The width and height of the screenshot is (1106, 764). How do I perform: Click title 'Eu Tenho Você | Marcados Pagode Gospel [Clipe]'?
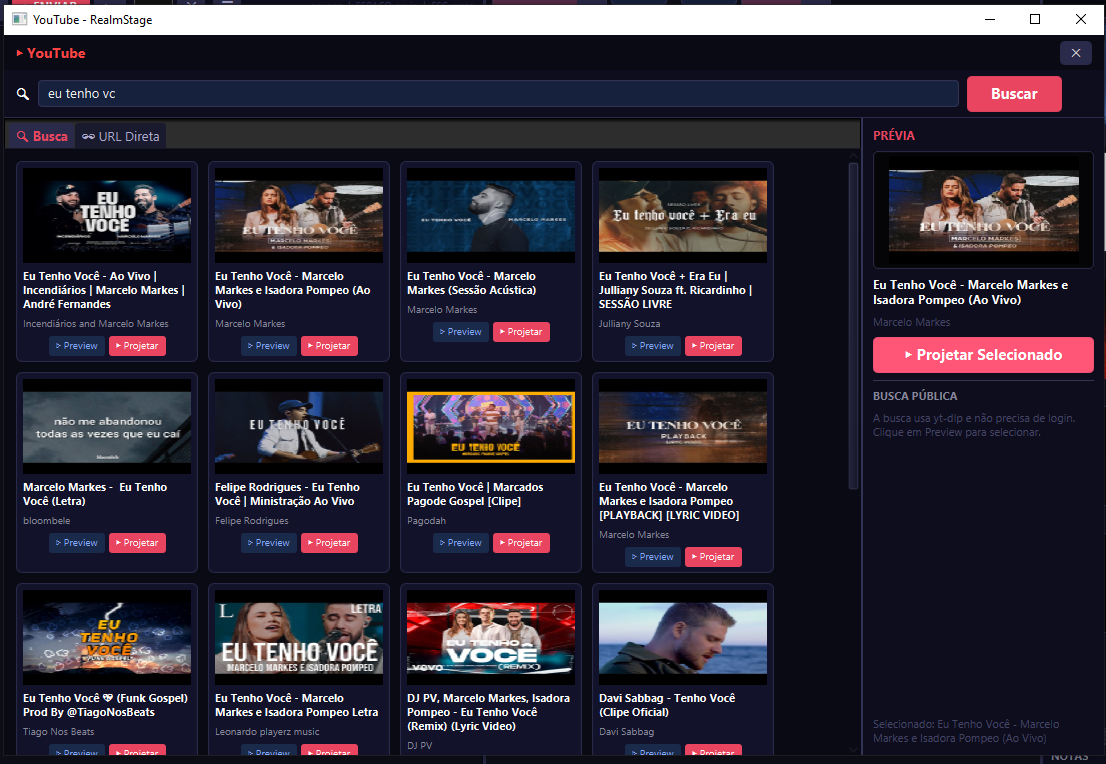pyautogui.click(x=475, y=494)
